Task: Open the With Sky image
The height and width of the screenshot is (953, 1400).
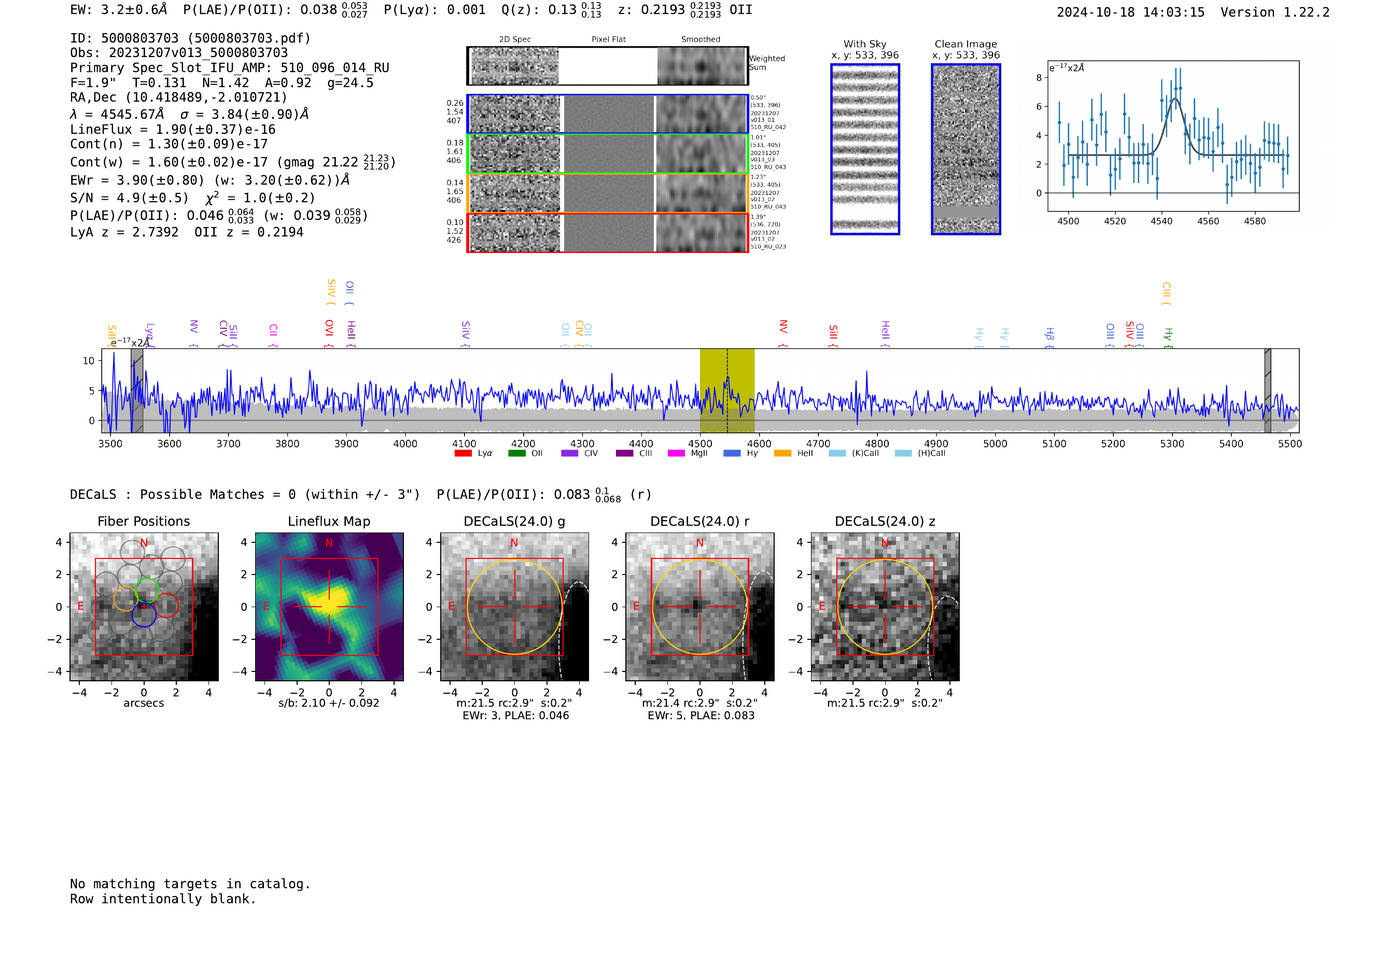Action: (x=865, y=149)
